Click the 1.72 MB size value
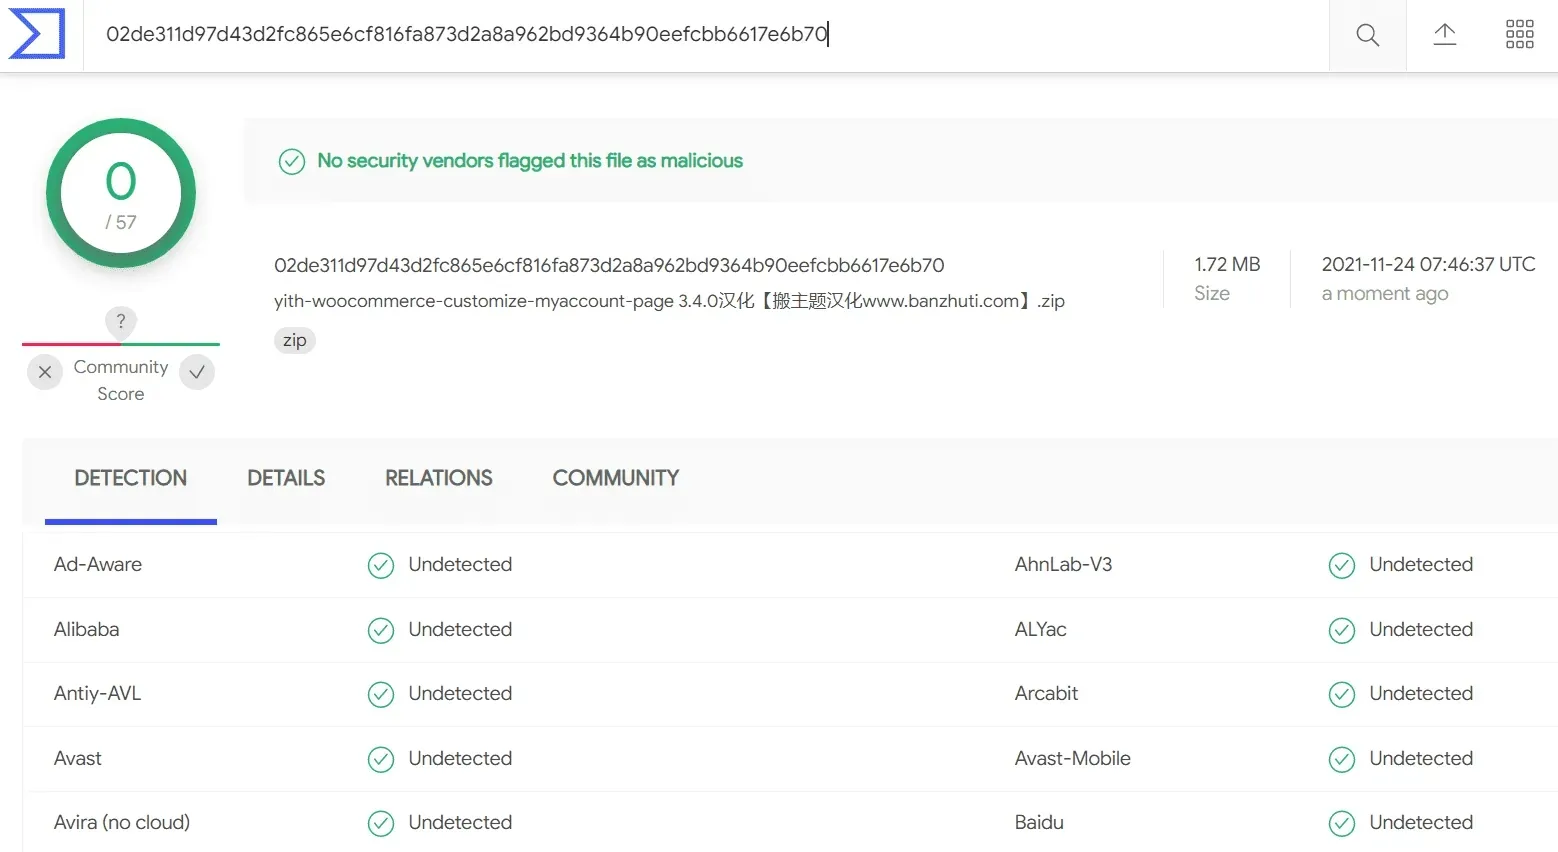 coord(1227,264)
